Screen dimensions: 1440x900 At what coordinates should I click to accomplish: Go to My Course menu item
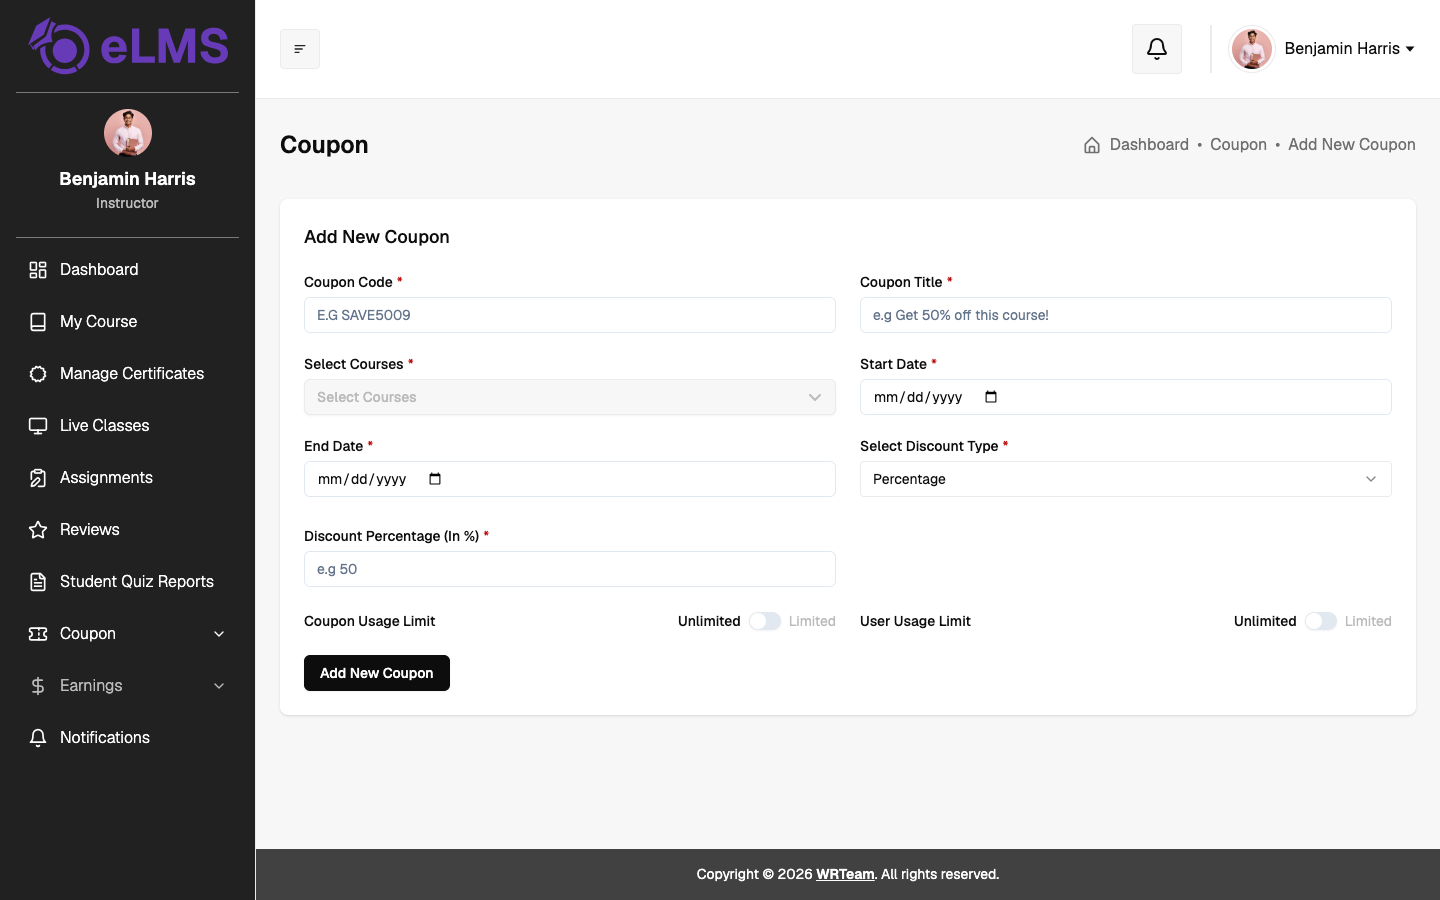[x=127, y=322]
